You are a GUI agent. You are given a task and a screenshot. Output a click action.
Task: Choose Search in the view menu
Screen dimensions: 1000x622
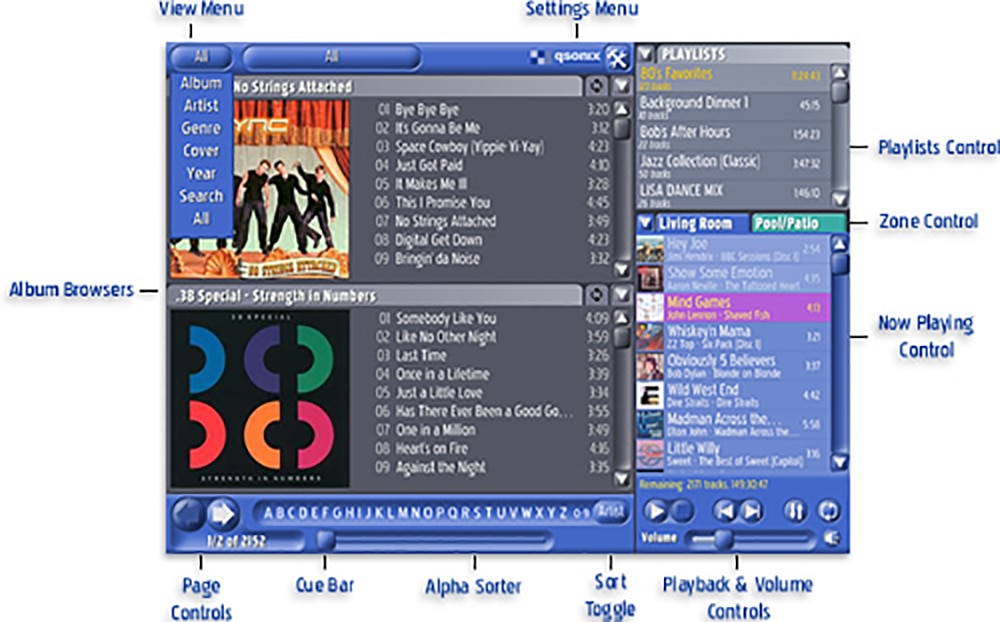pos(201,196)
